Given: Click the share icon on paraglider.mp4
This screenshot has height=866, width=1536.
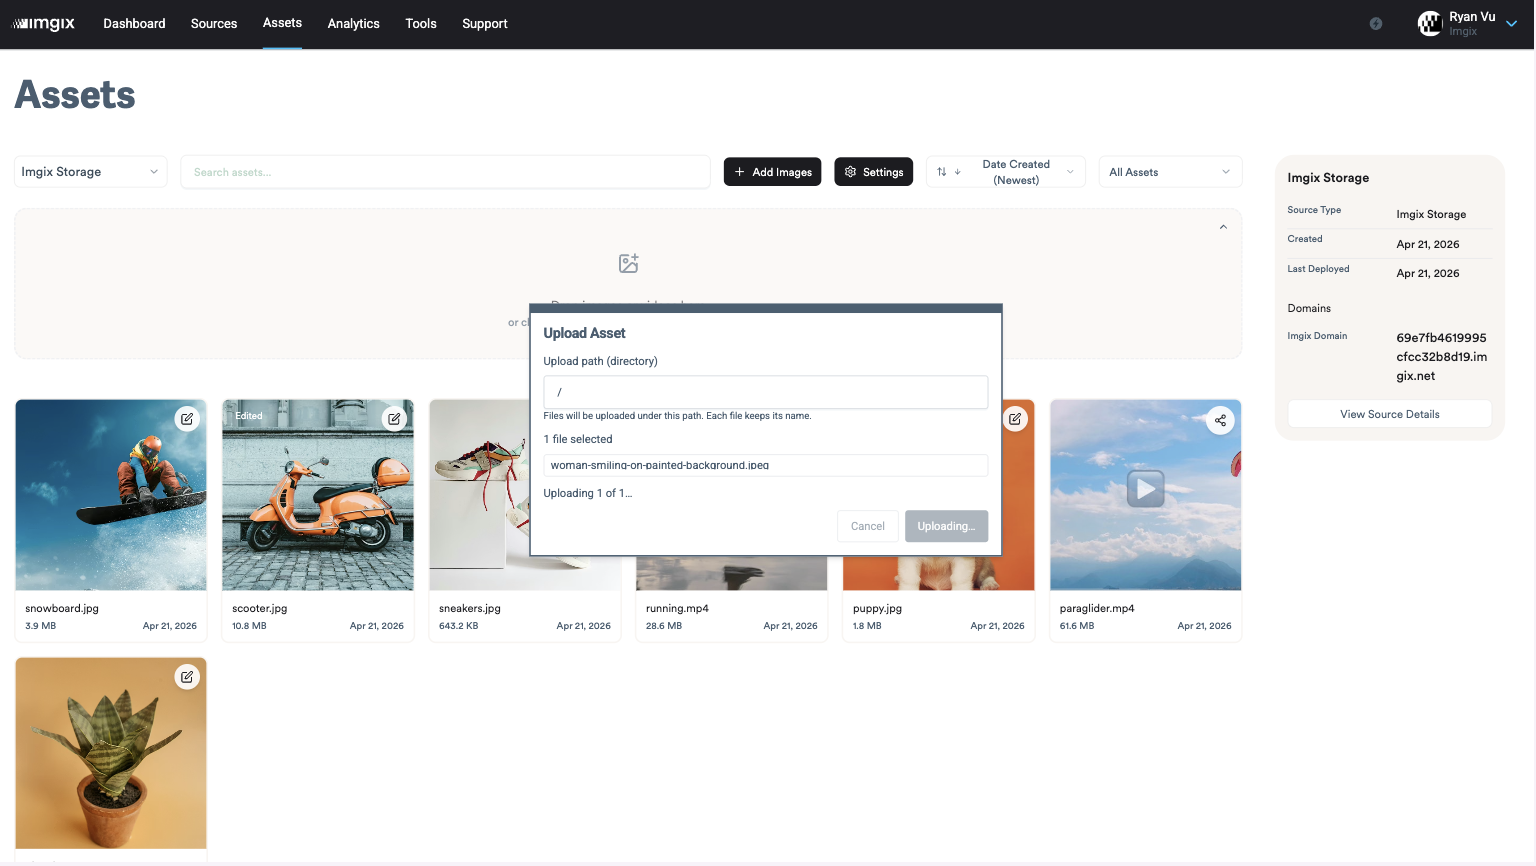Looking at the screenshot, I should coord(1220,420).
